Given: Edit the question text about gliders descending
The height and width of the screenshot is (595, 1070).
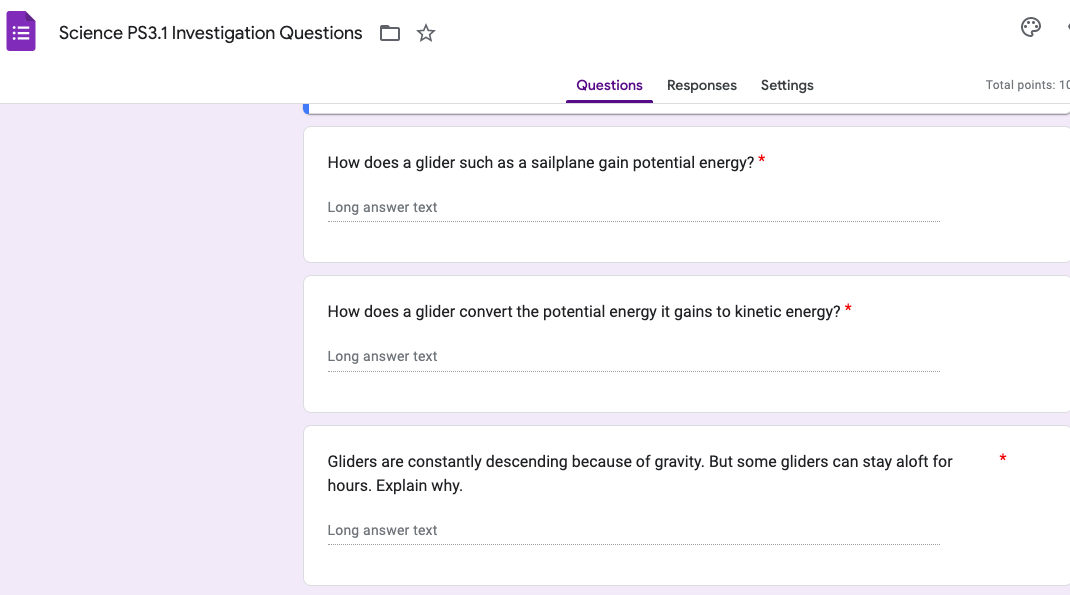Looking at the screenshot, I should 639,473.
